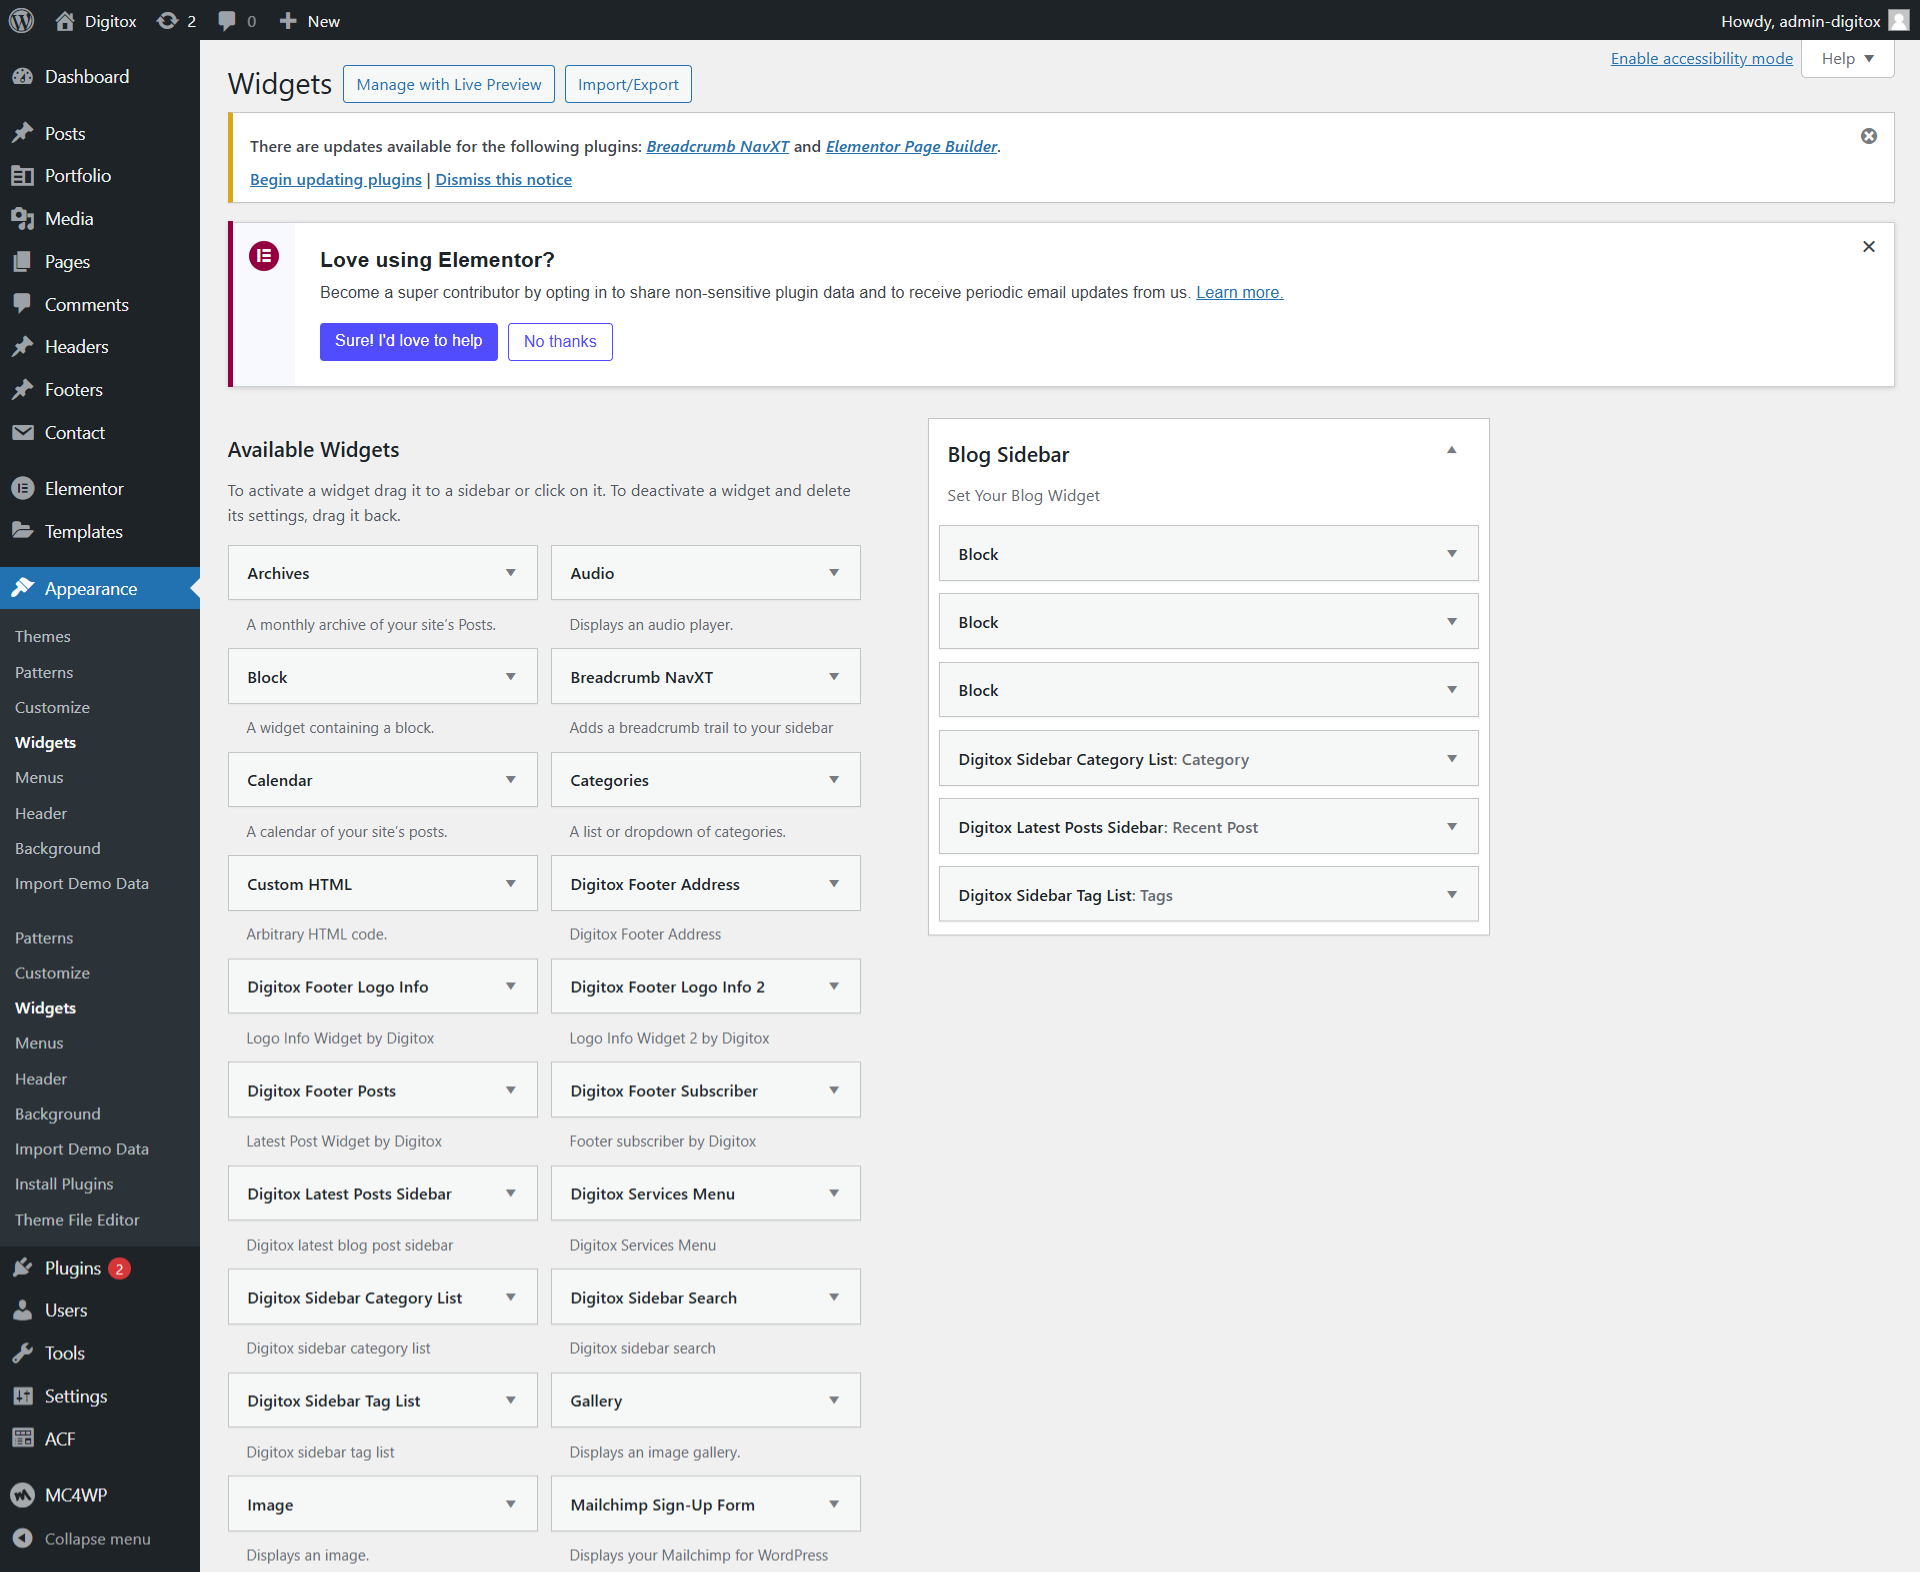Expand the Calendar widget arrow

(511, 780)
